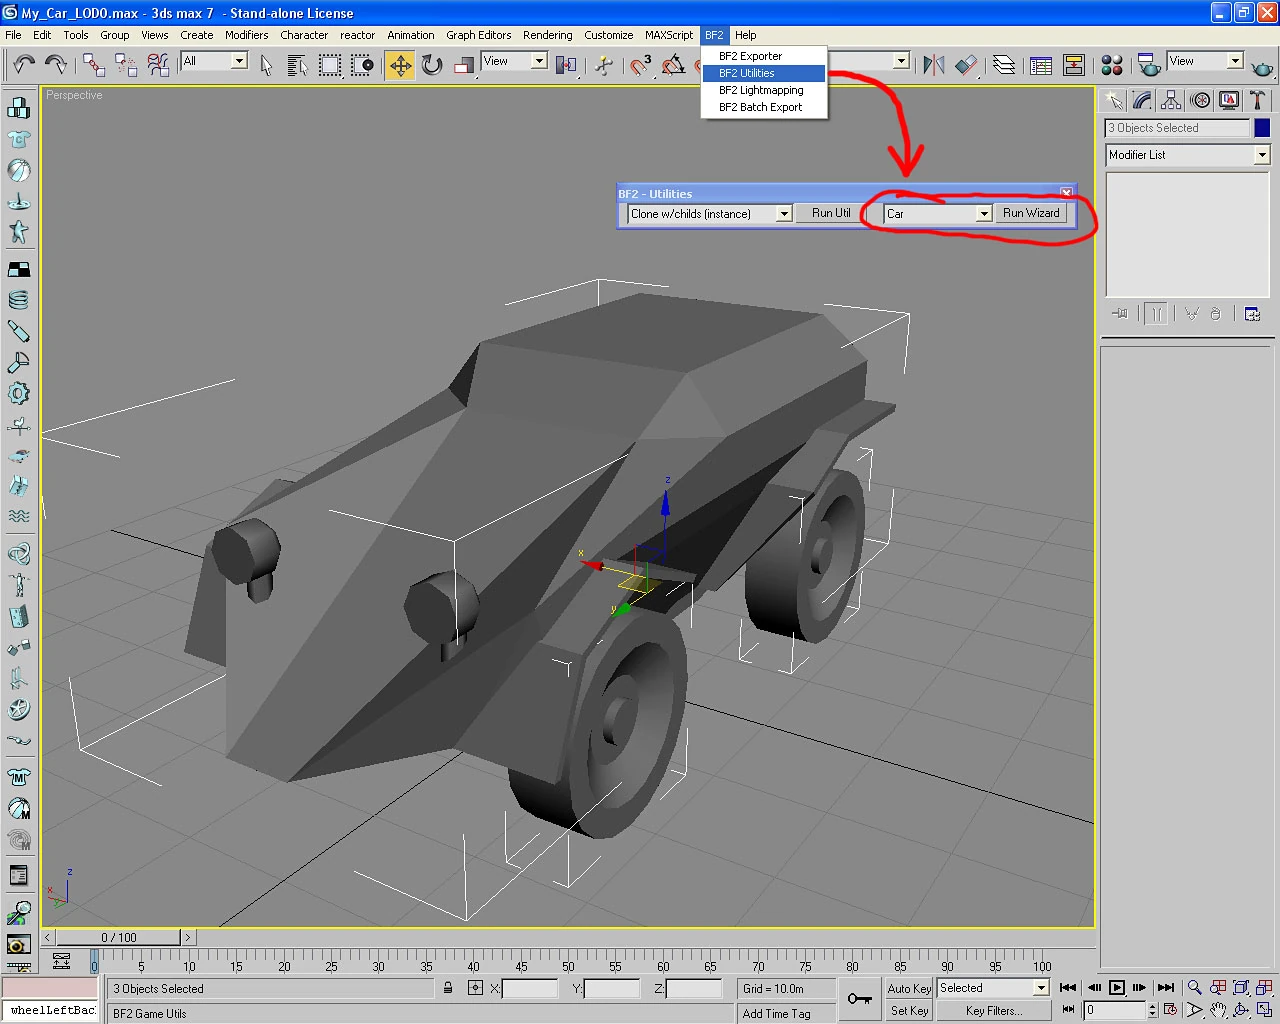Open the Rendering menu
The height and width of the screenshot is (1024, 1280).
[547, 35]
